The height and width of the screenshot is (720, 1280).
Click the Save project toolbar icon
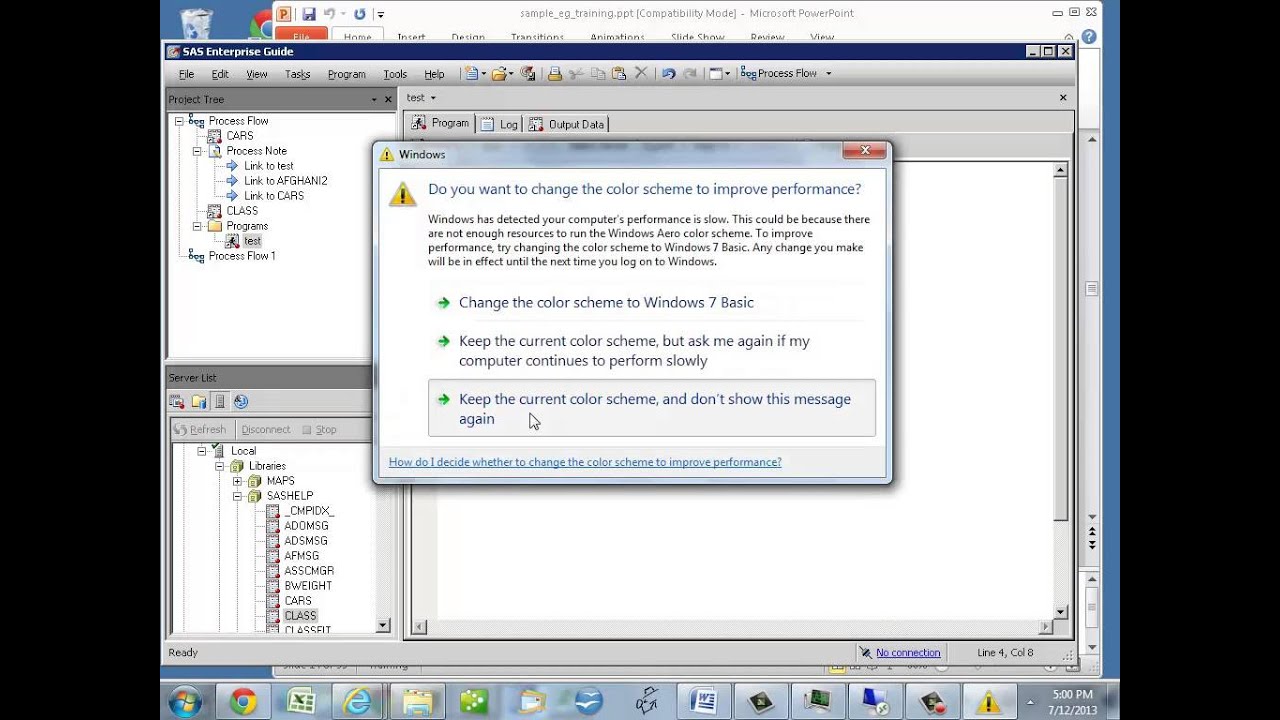[x=528, y=74]
